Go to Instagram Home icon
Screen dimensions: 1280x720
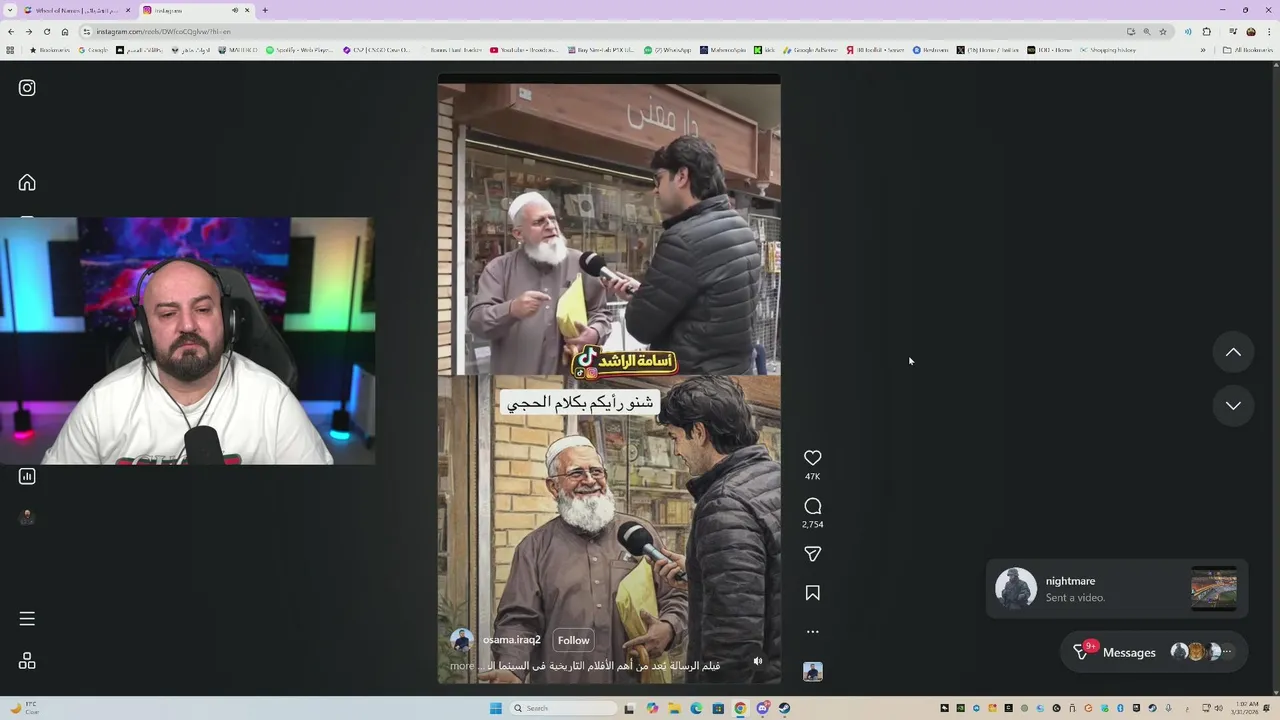27,182
